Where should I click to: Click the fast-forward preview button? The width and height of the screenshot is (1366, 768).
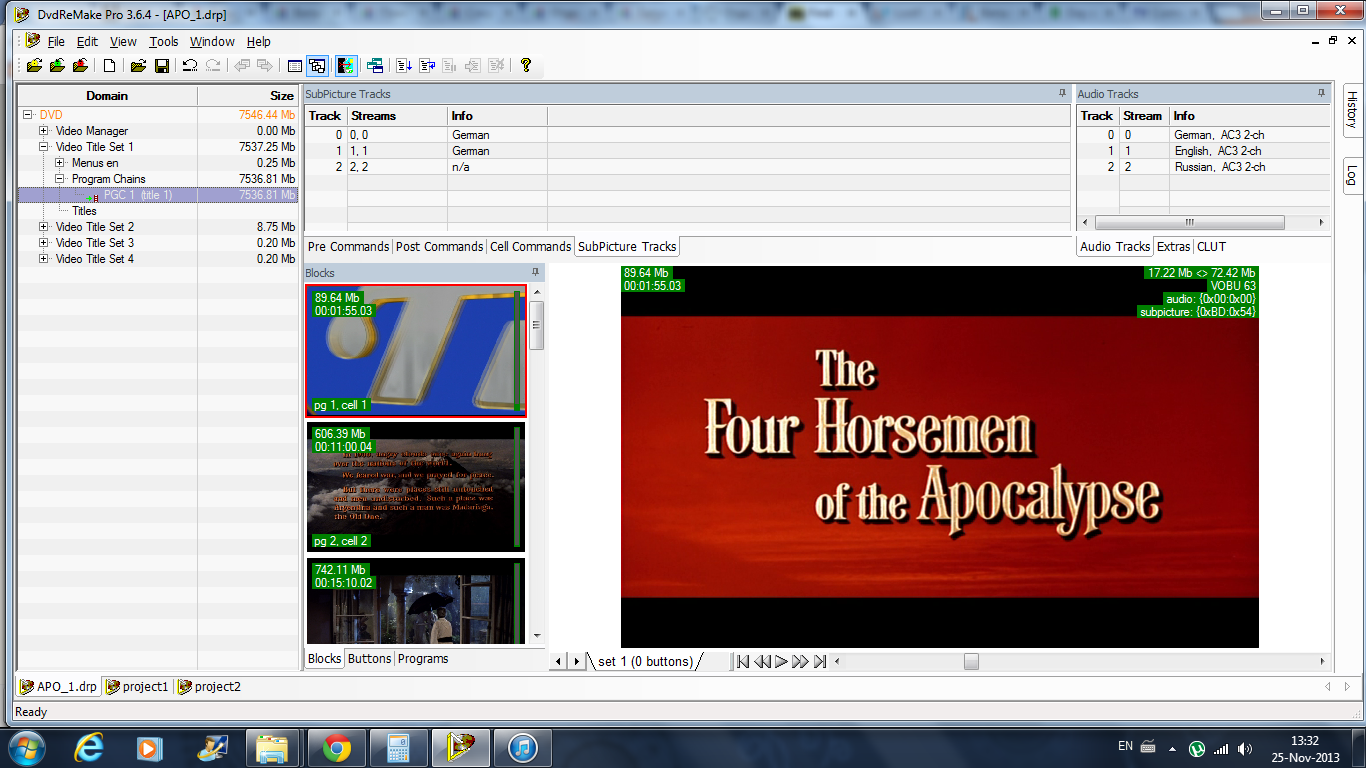(x=800, y=661)
